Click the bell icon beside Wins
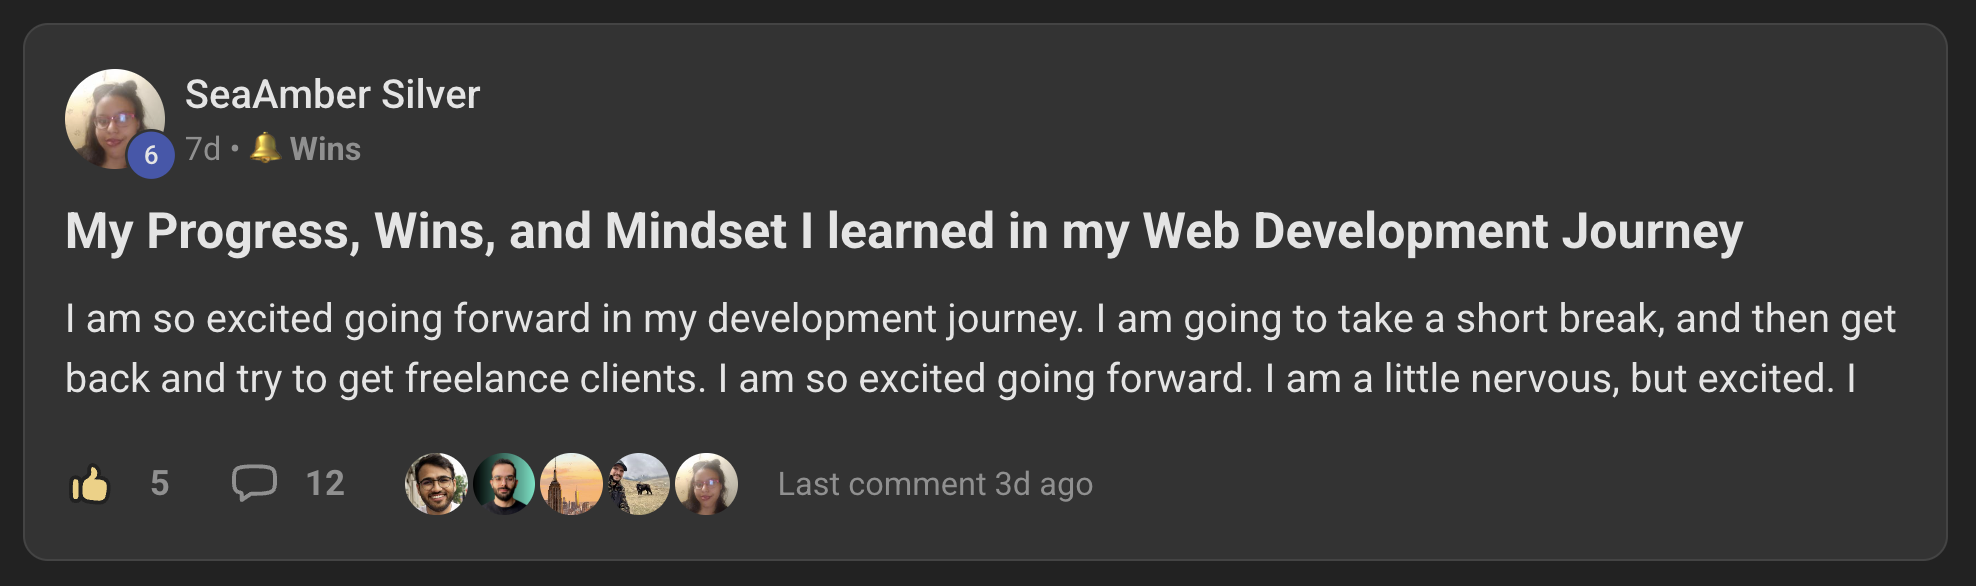This screenshot has height=586, width=1976. coord(265,148)
